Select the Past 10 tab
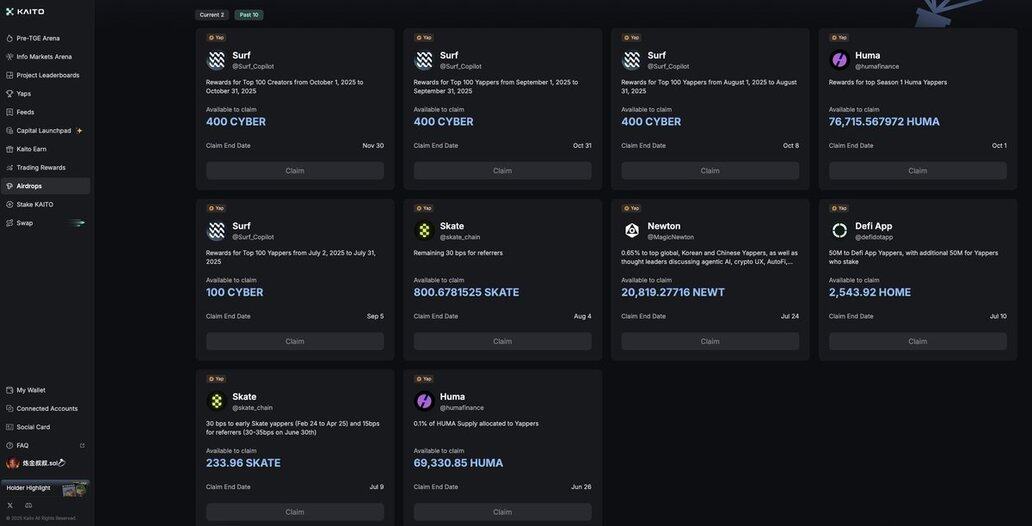The height and width of the screenshot is (526, 1032). tap(249, 15)
